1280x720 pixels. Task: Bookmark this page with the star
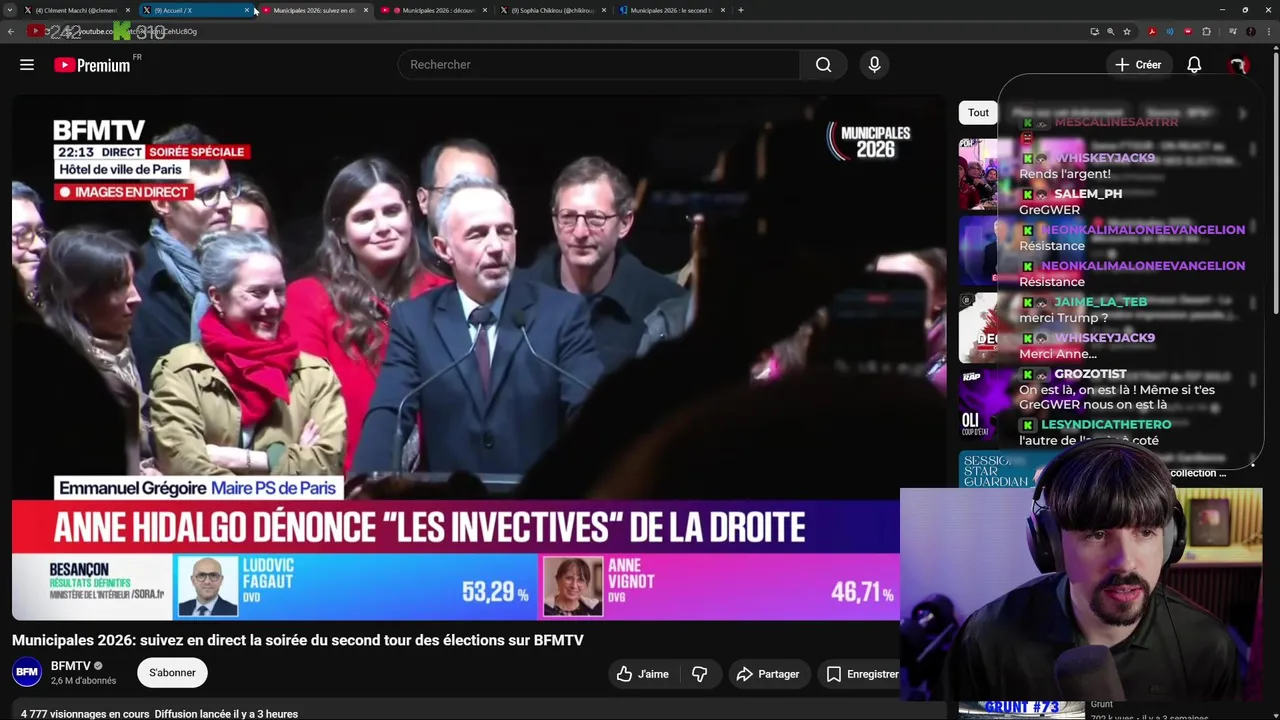pos(1127,31)
